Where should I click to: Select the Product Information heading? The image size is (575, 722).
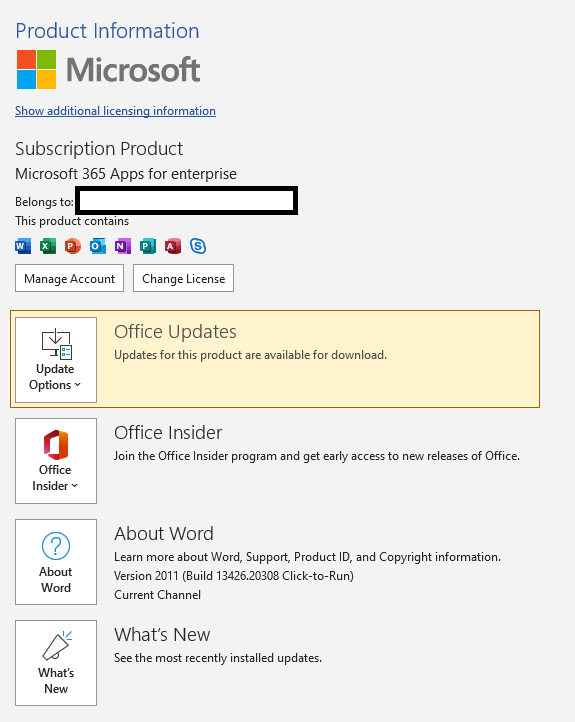coord(107,31)
